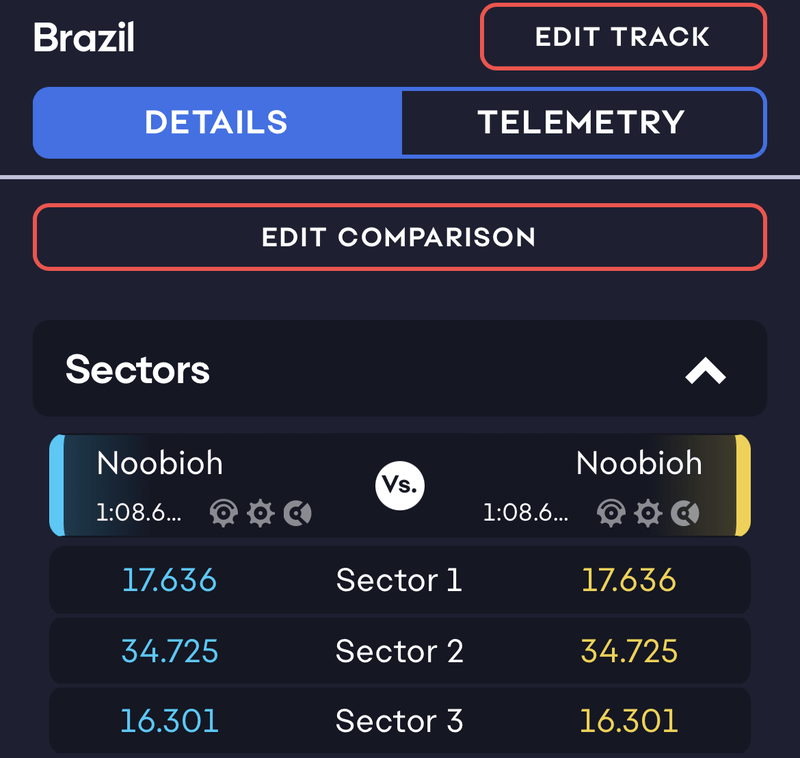Click the Sectors section header

click(x=138, y=369)
